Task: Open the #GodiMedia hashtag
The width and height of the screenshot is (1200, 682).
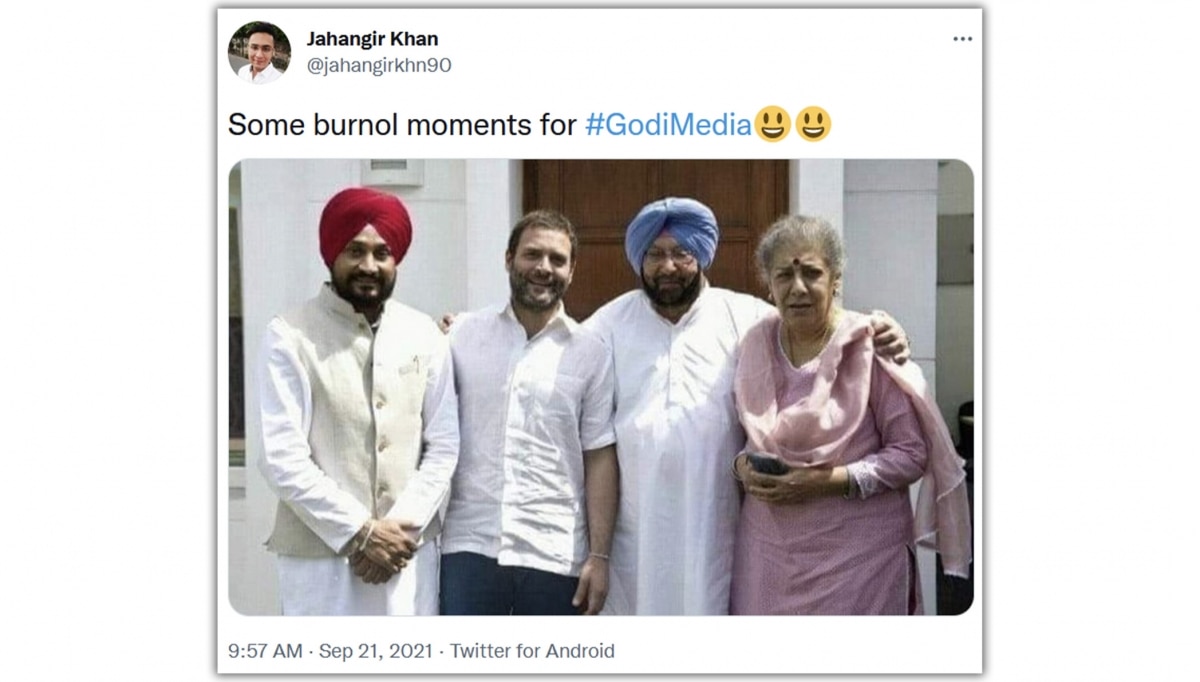Action: click(667, 125)
